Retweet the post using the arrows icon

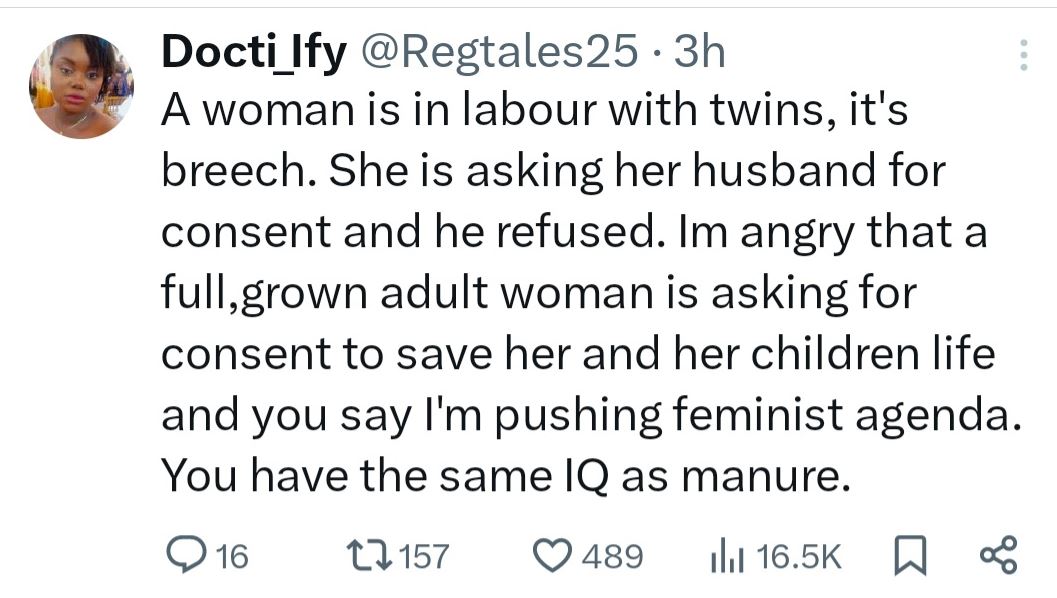(367, 555)
